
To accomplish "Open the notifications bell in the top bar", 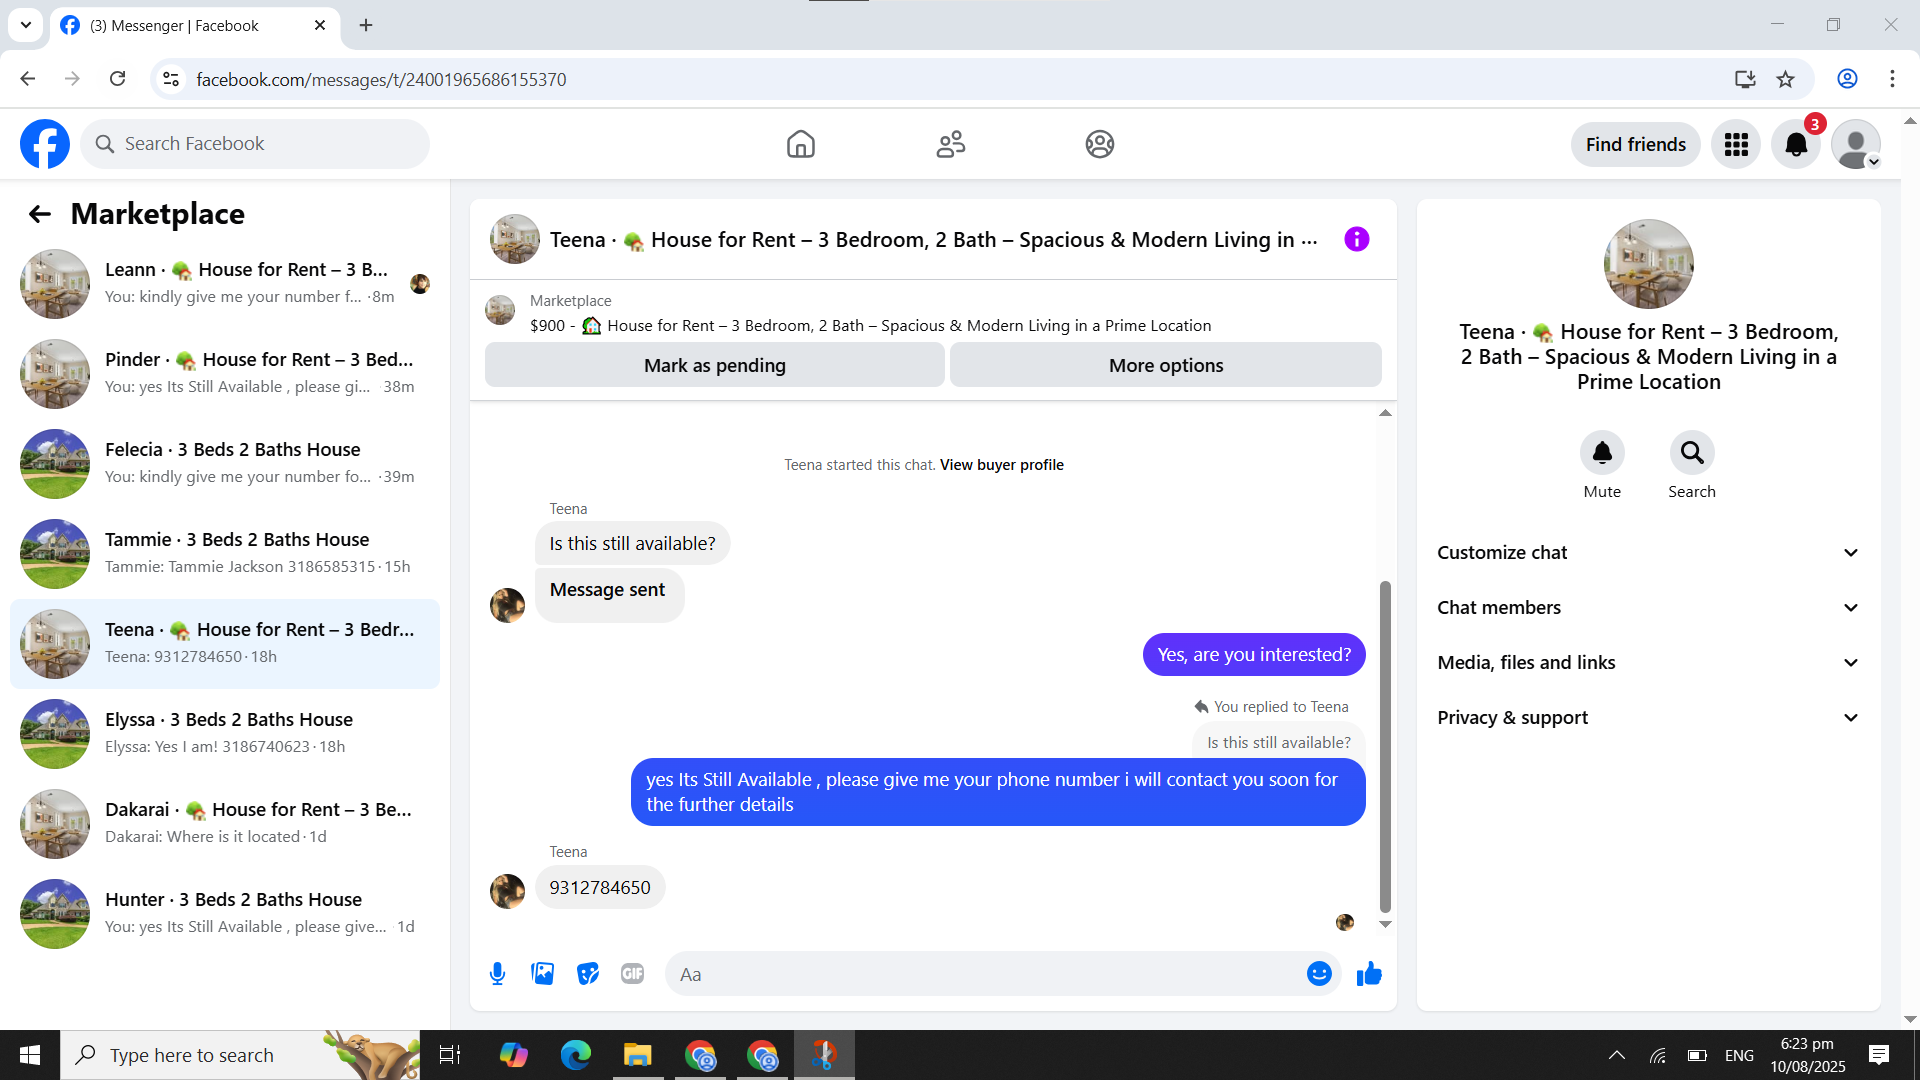I will [x=1796, y=145].
